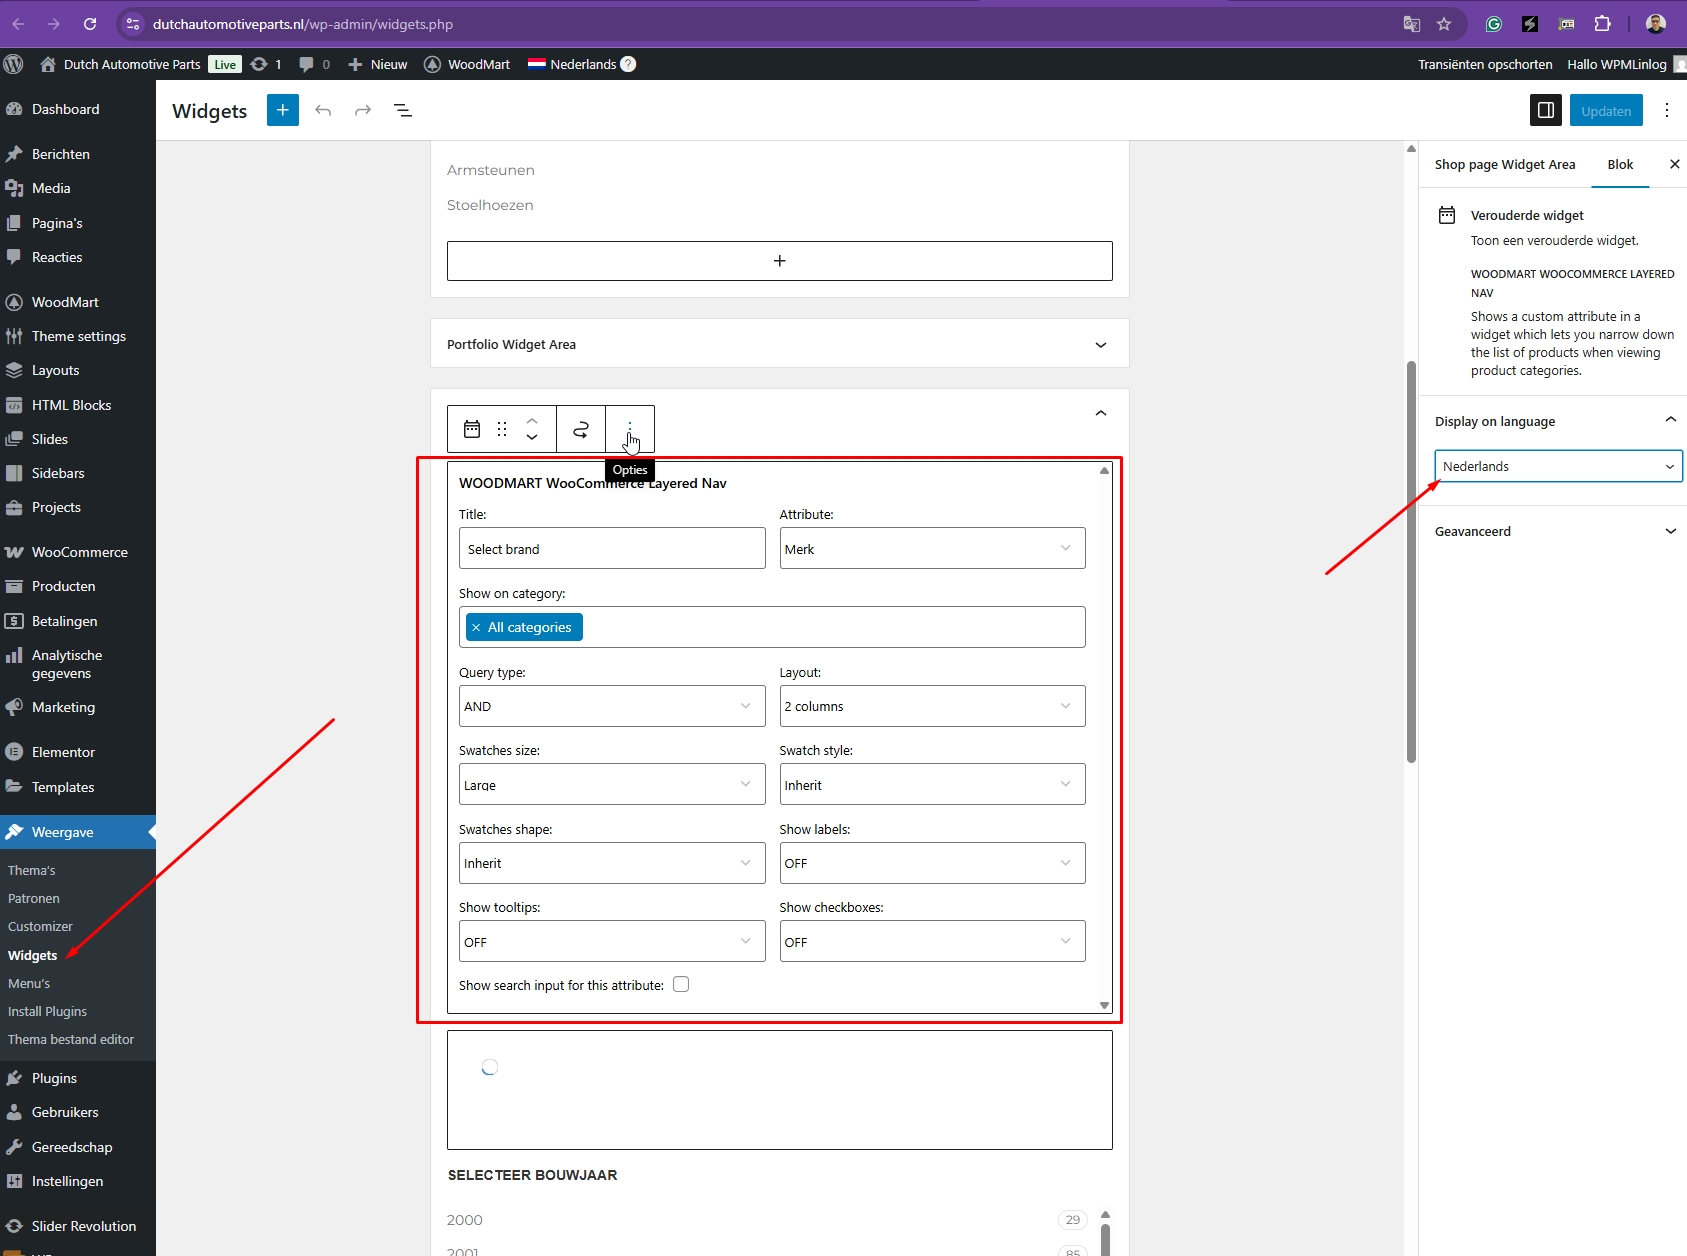Click the browser address bar URL
The width and height of the screenshot is (1687, 1256).
(303, 24)
